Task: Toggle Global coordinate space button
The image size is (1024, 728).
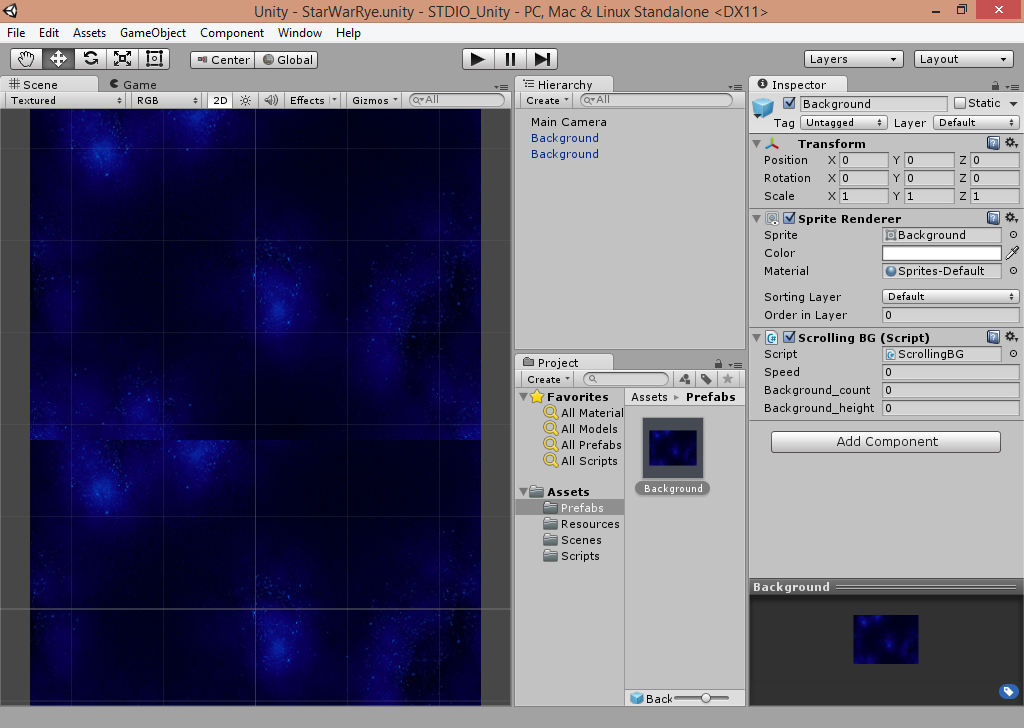Action: pos(287,60)
